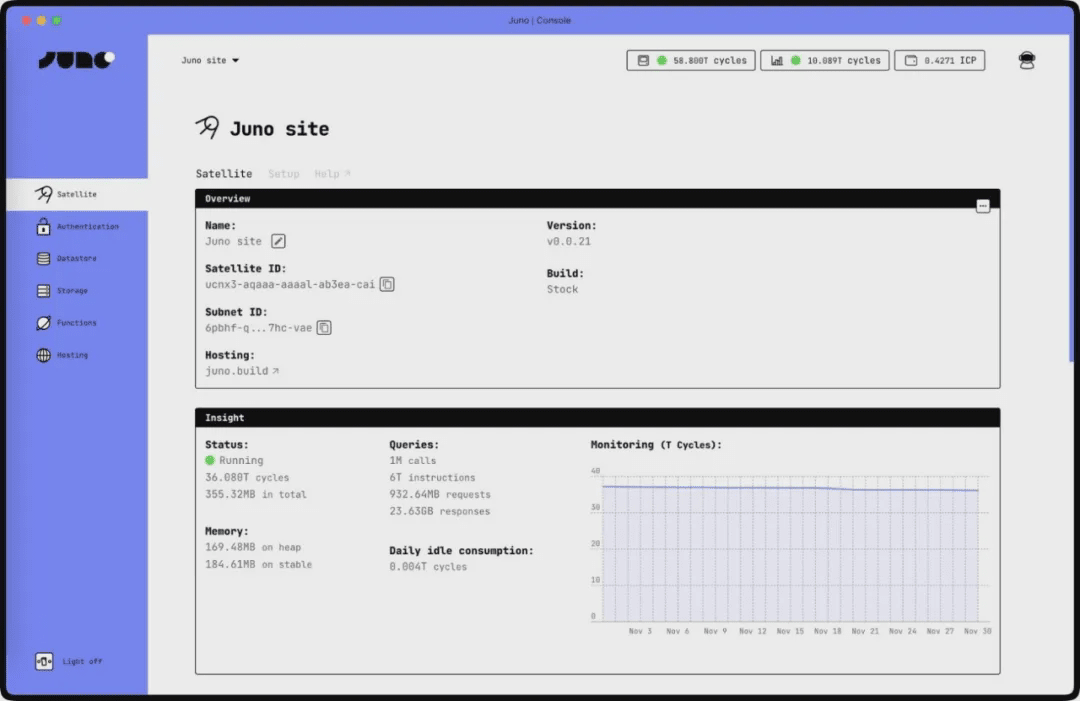1080x701 pixels.
Task: Open Storage section in sidebar
Action: point(77,291)
